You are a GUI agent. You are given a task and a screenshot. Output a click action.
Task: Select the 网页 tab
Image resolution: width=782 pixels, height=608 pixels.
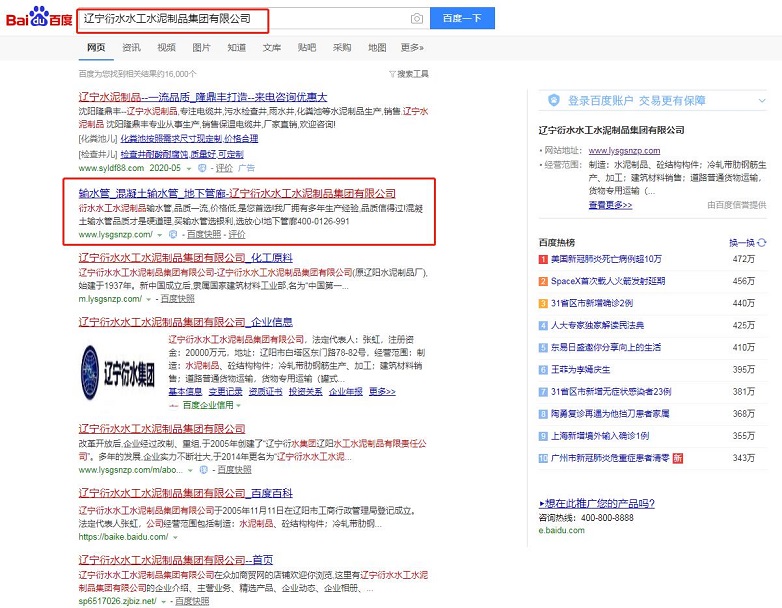tap(96, 47)
